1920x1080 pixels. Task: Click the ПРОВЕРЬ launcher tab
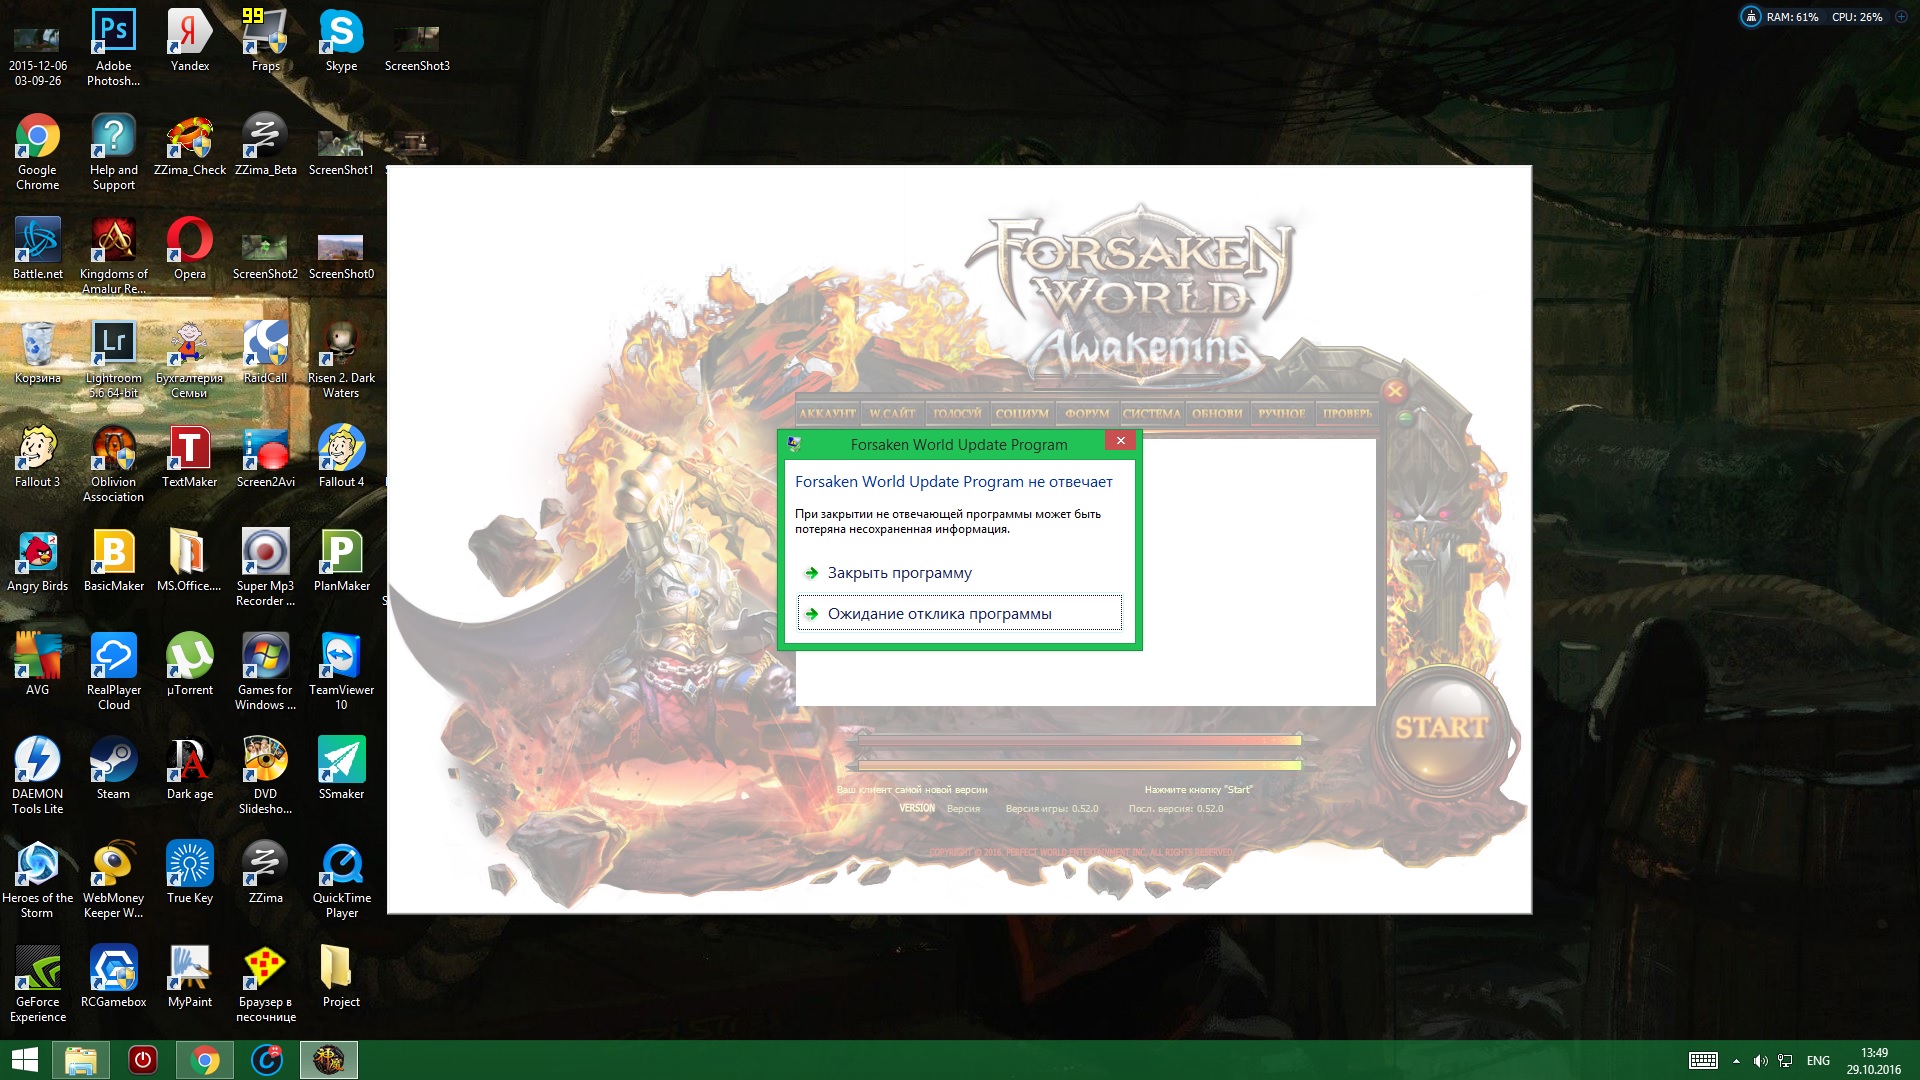coord(1347,413)
